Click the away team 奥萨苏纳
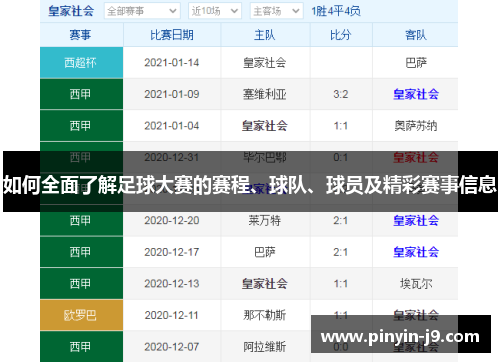This screenshot has width=500, height=362. click(416, 126)
